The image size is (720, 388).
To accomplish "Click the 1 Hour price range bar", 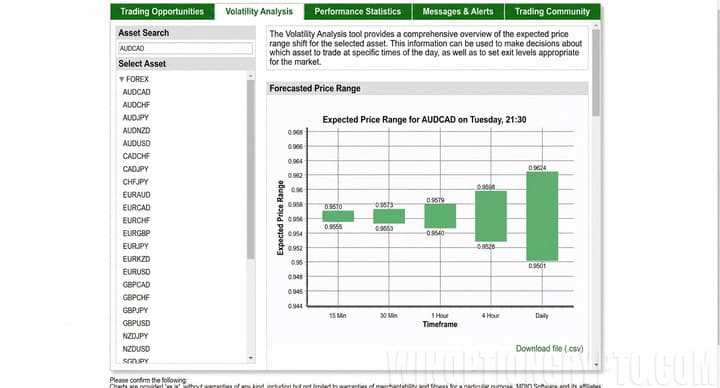I will click(x=440, y=216).
